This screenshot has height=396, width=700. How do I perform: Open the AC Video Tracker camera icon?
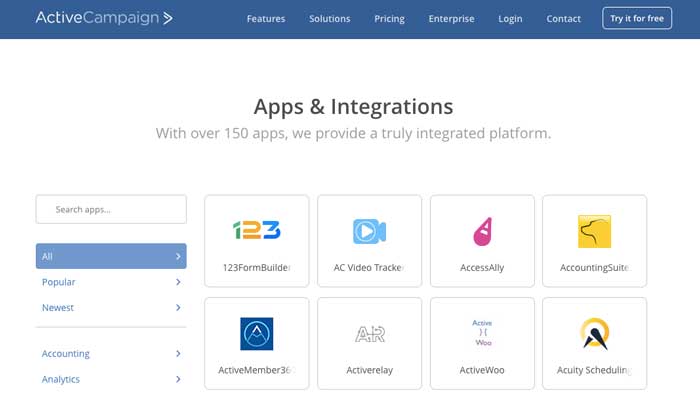coord(370,231)
